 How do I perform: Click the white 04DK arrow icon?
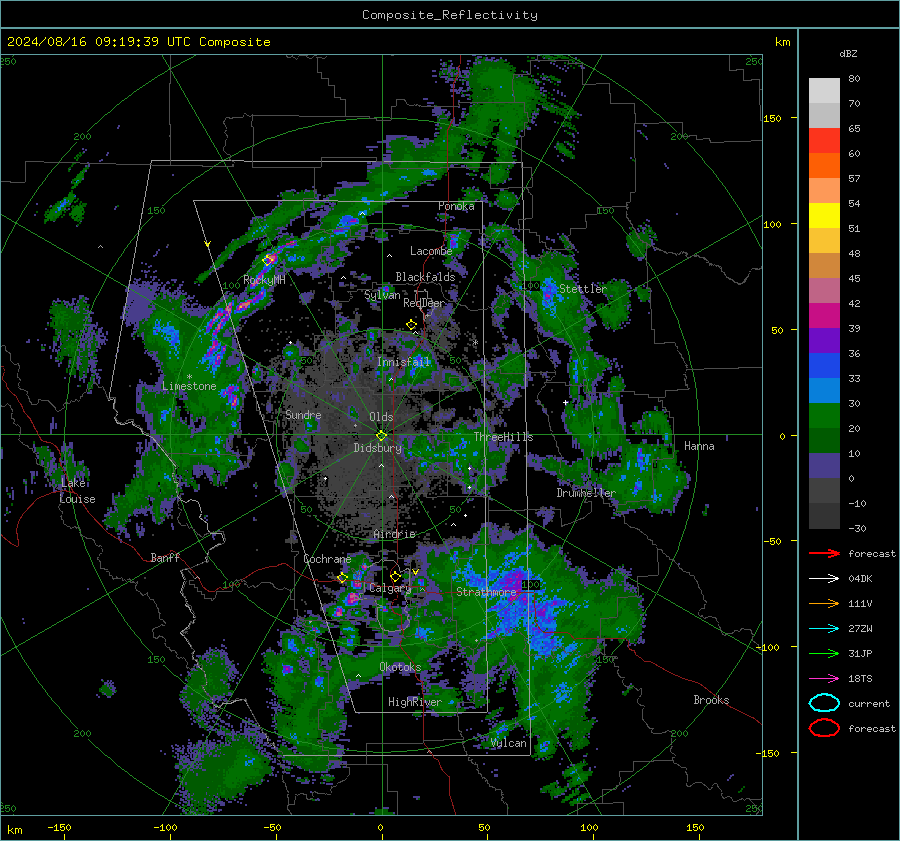(824, 579)
